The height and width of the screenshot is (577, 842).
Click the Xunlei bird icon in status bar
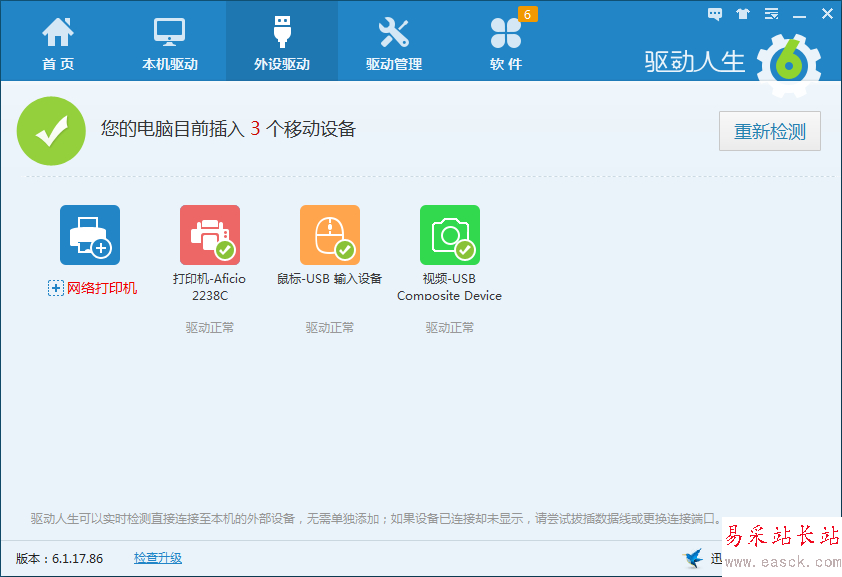point(693,558)
